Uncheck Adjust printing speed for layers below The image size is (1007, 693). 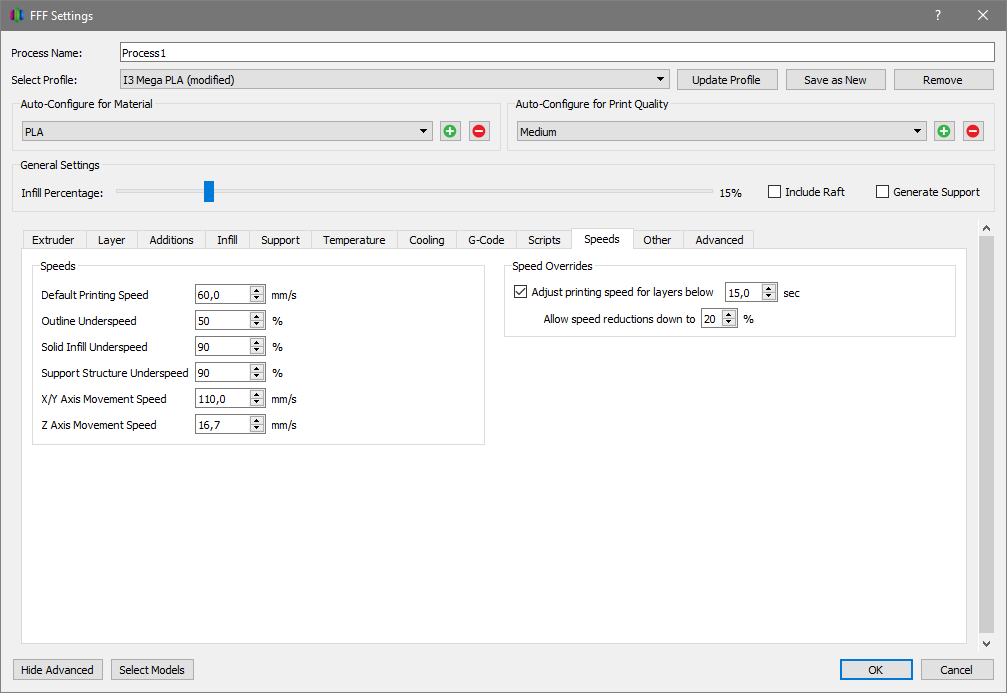(x=520, y=292)
